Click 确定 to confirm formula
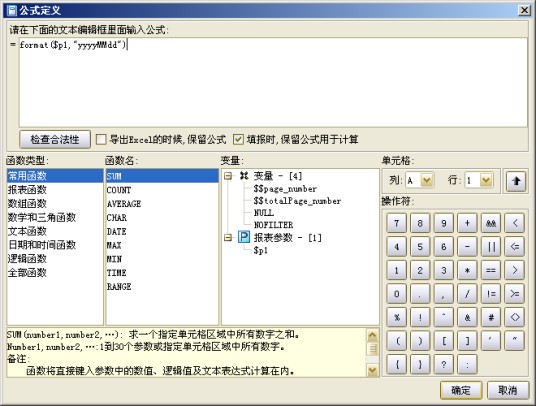Viewport: 536px width, 406px height. click(x=461, y=390)
